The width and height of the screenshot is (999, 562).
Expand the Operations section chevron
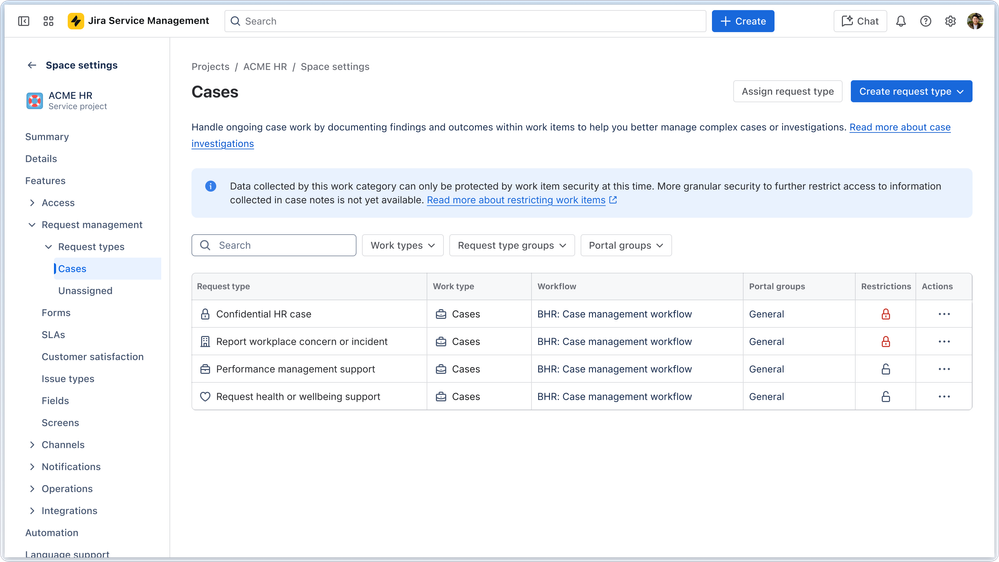click(32, 489)
